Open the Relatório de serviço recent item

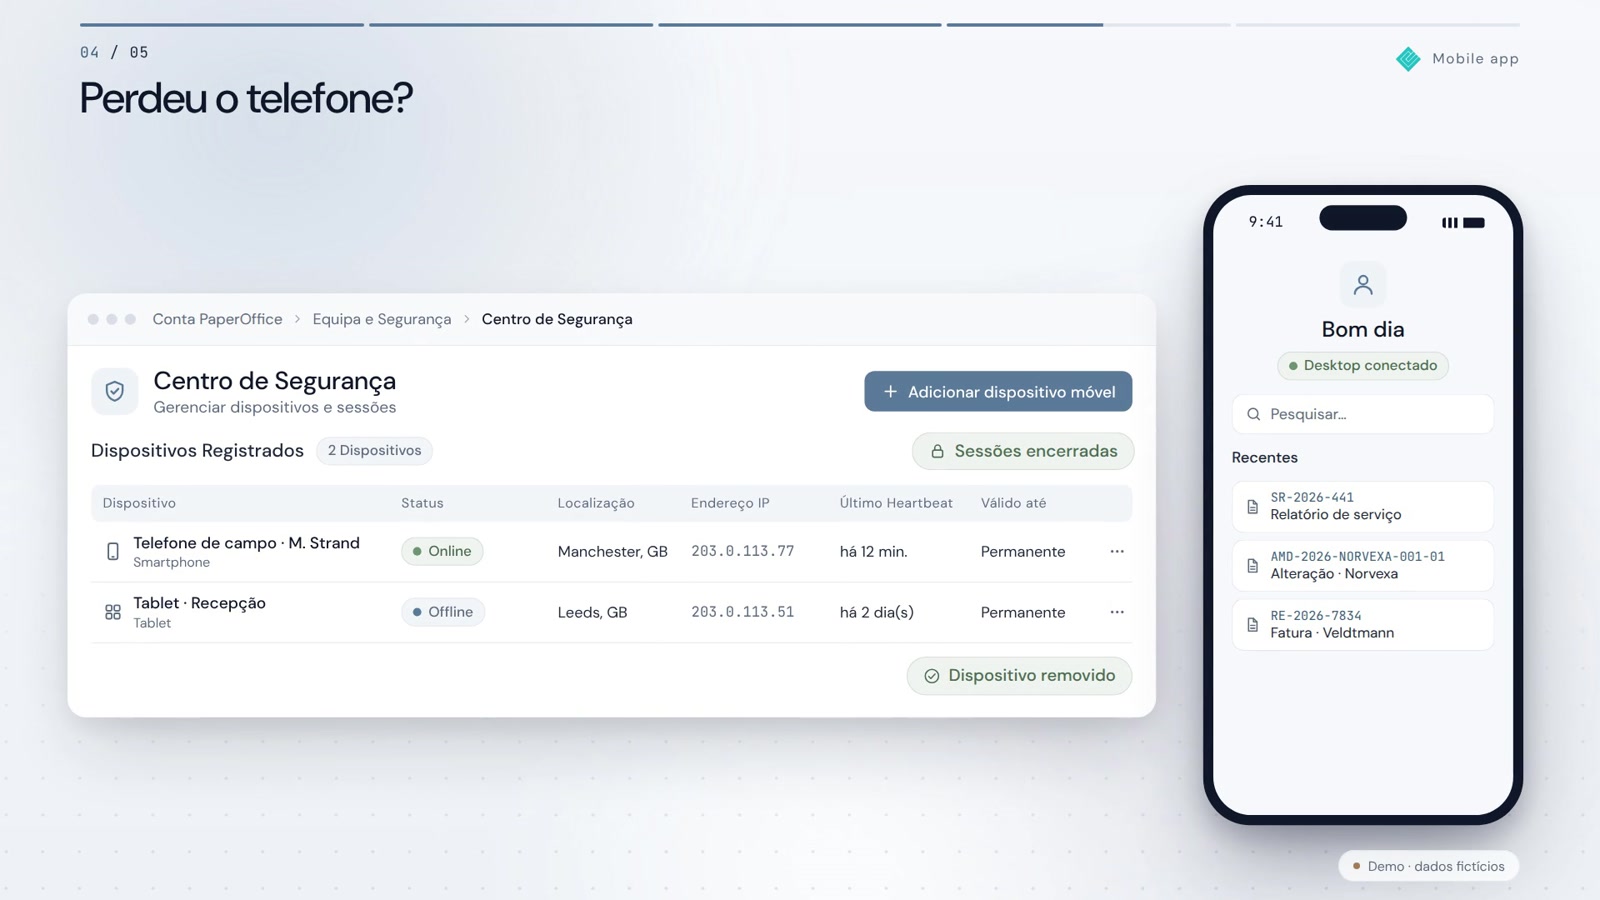[x=1363, y=507]
